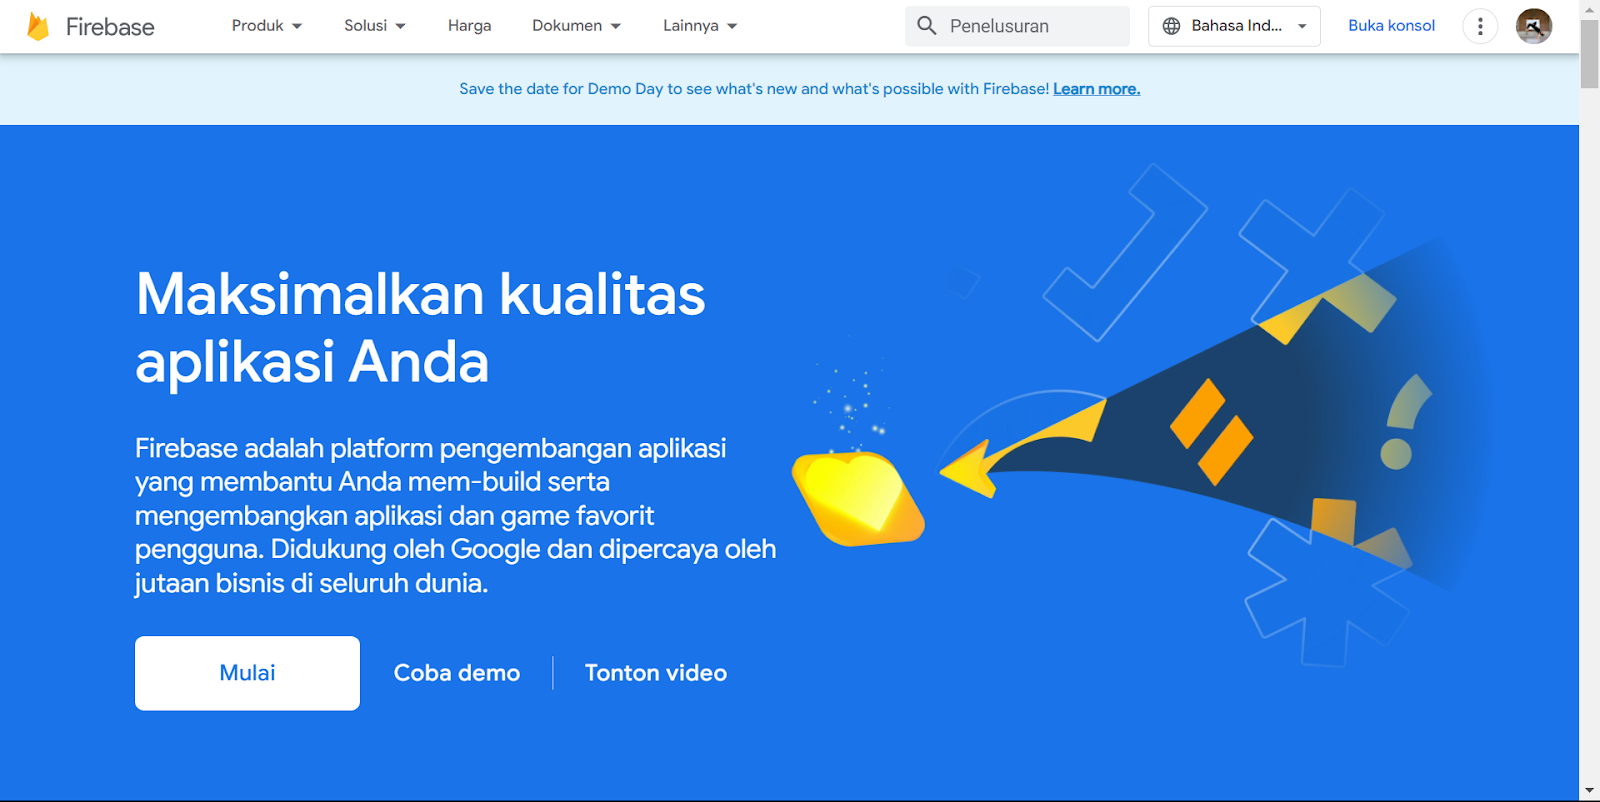The image size is (1600, 802).
Task: Click the scrollbar down arrow
Action: [1589, 791]
